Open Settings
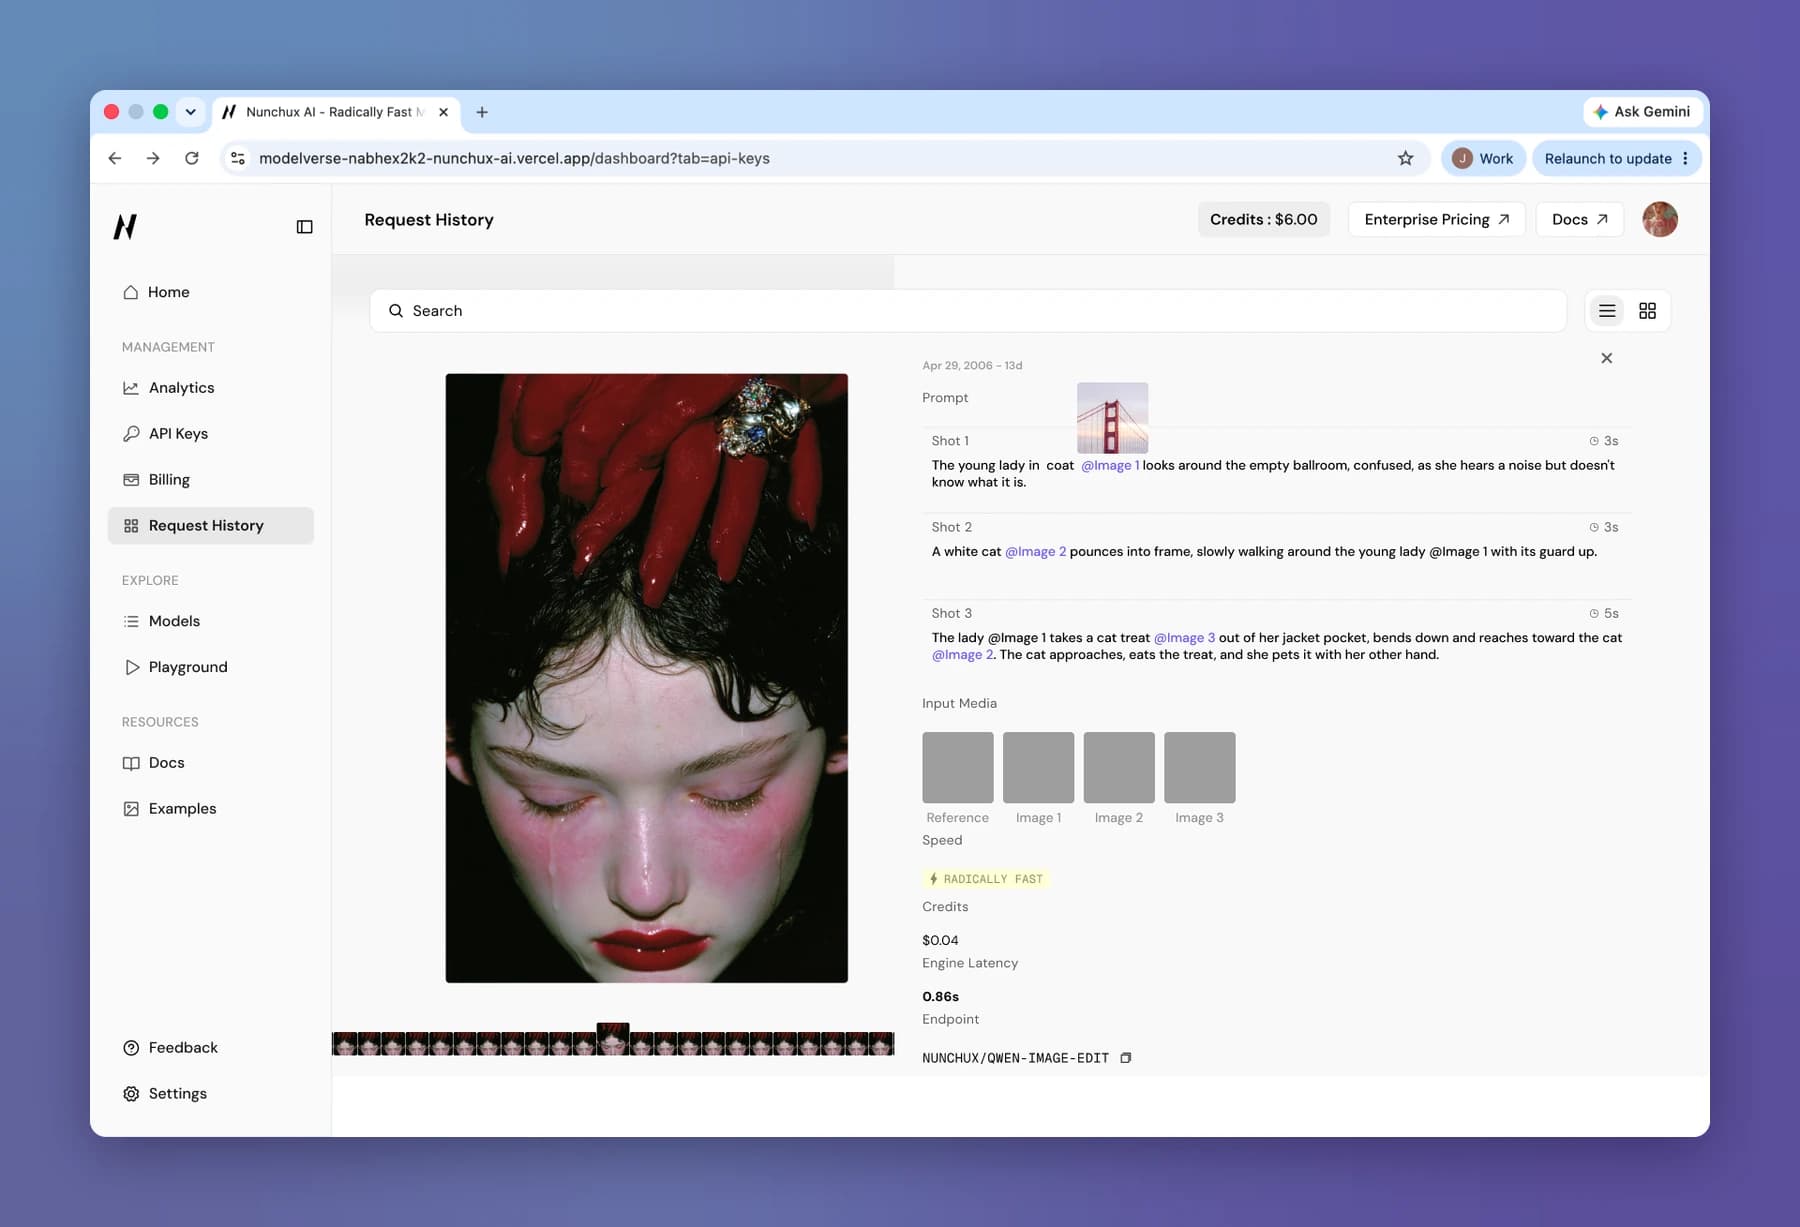1800x1227 pixels. (x=177, y=1094)
